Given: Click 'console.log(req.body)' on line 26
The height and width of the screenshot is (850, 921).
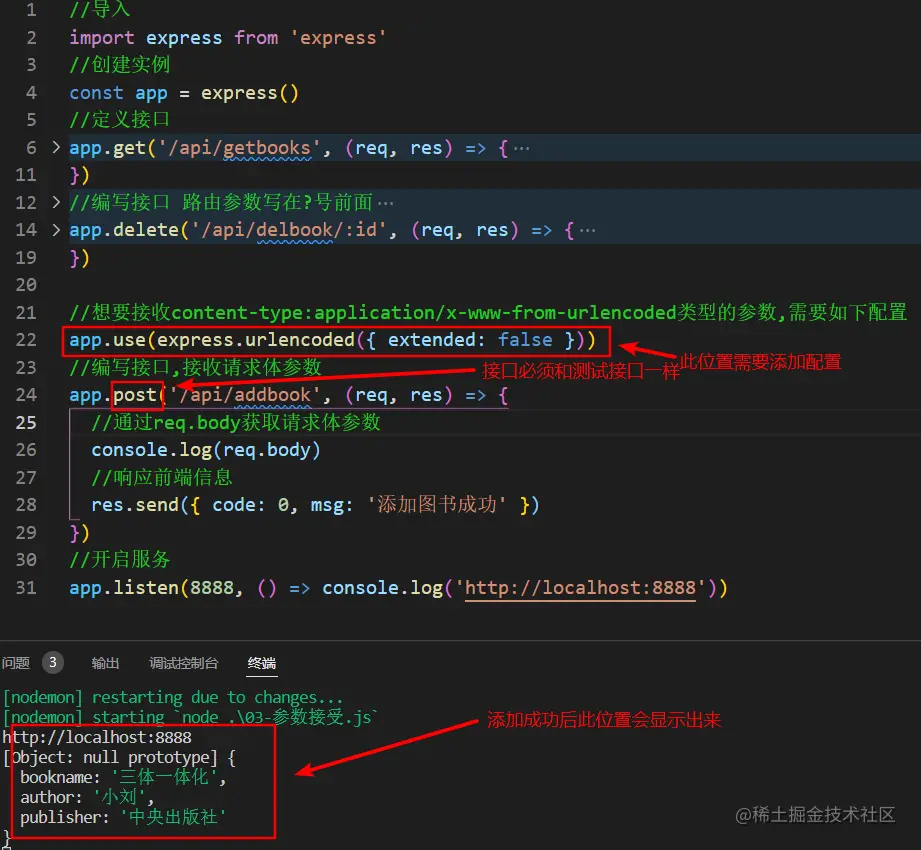Looking at the screenshot, I should 206,450.
